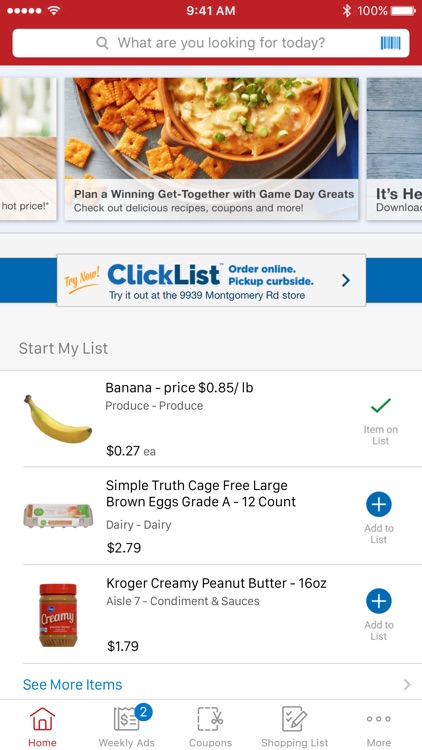
Task: Open the Coupons scissors icon
Action: point(211,719)
